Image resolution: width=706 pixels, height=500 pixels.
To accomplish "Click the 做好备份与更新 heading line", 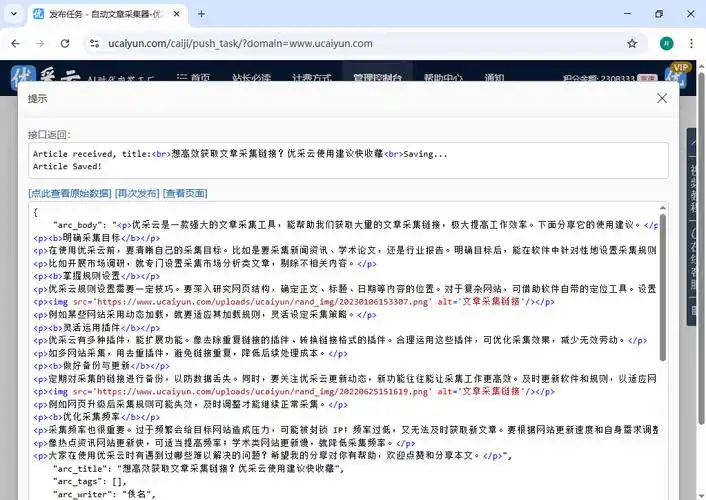I will click(x=102, y=366).
